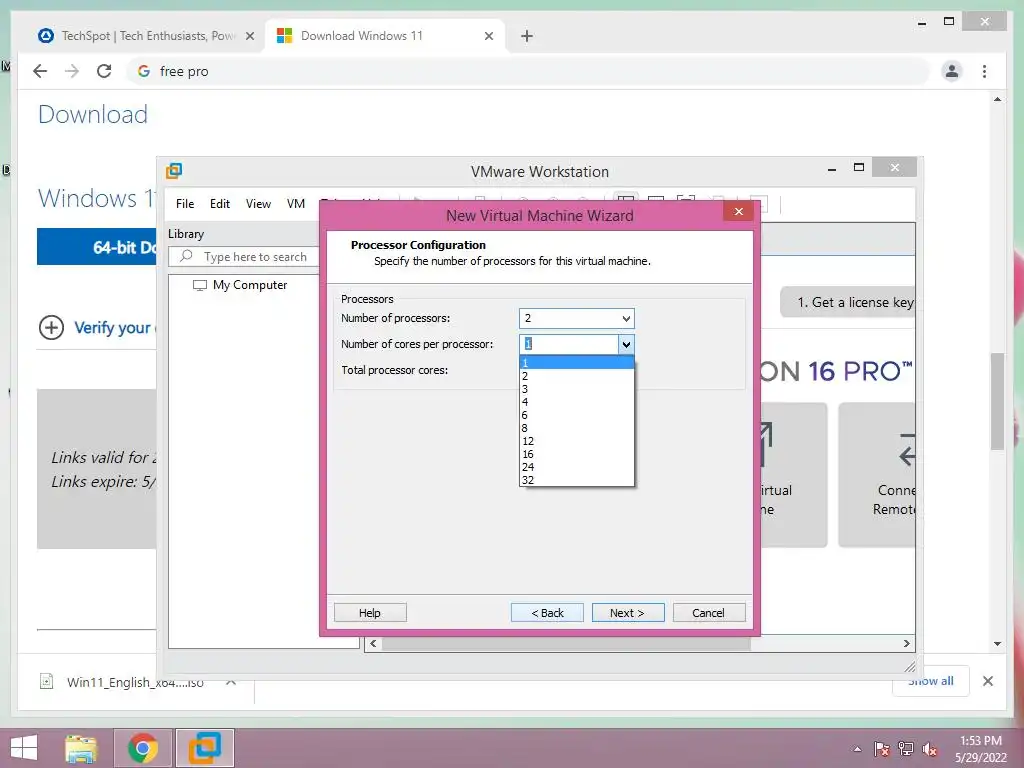Choose 6 cores per processor
Image resolution: width=1024 pixels, height=768 pixels.
pyautogui.click(x=577, y=415)
